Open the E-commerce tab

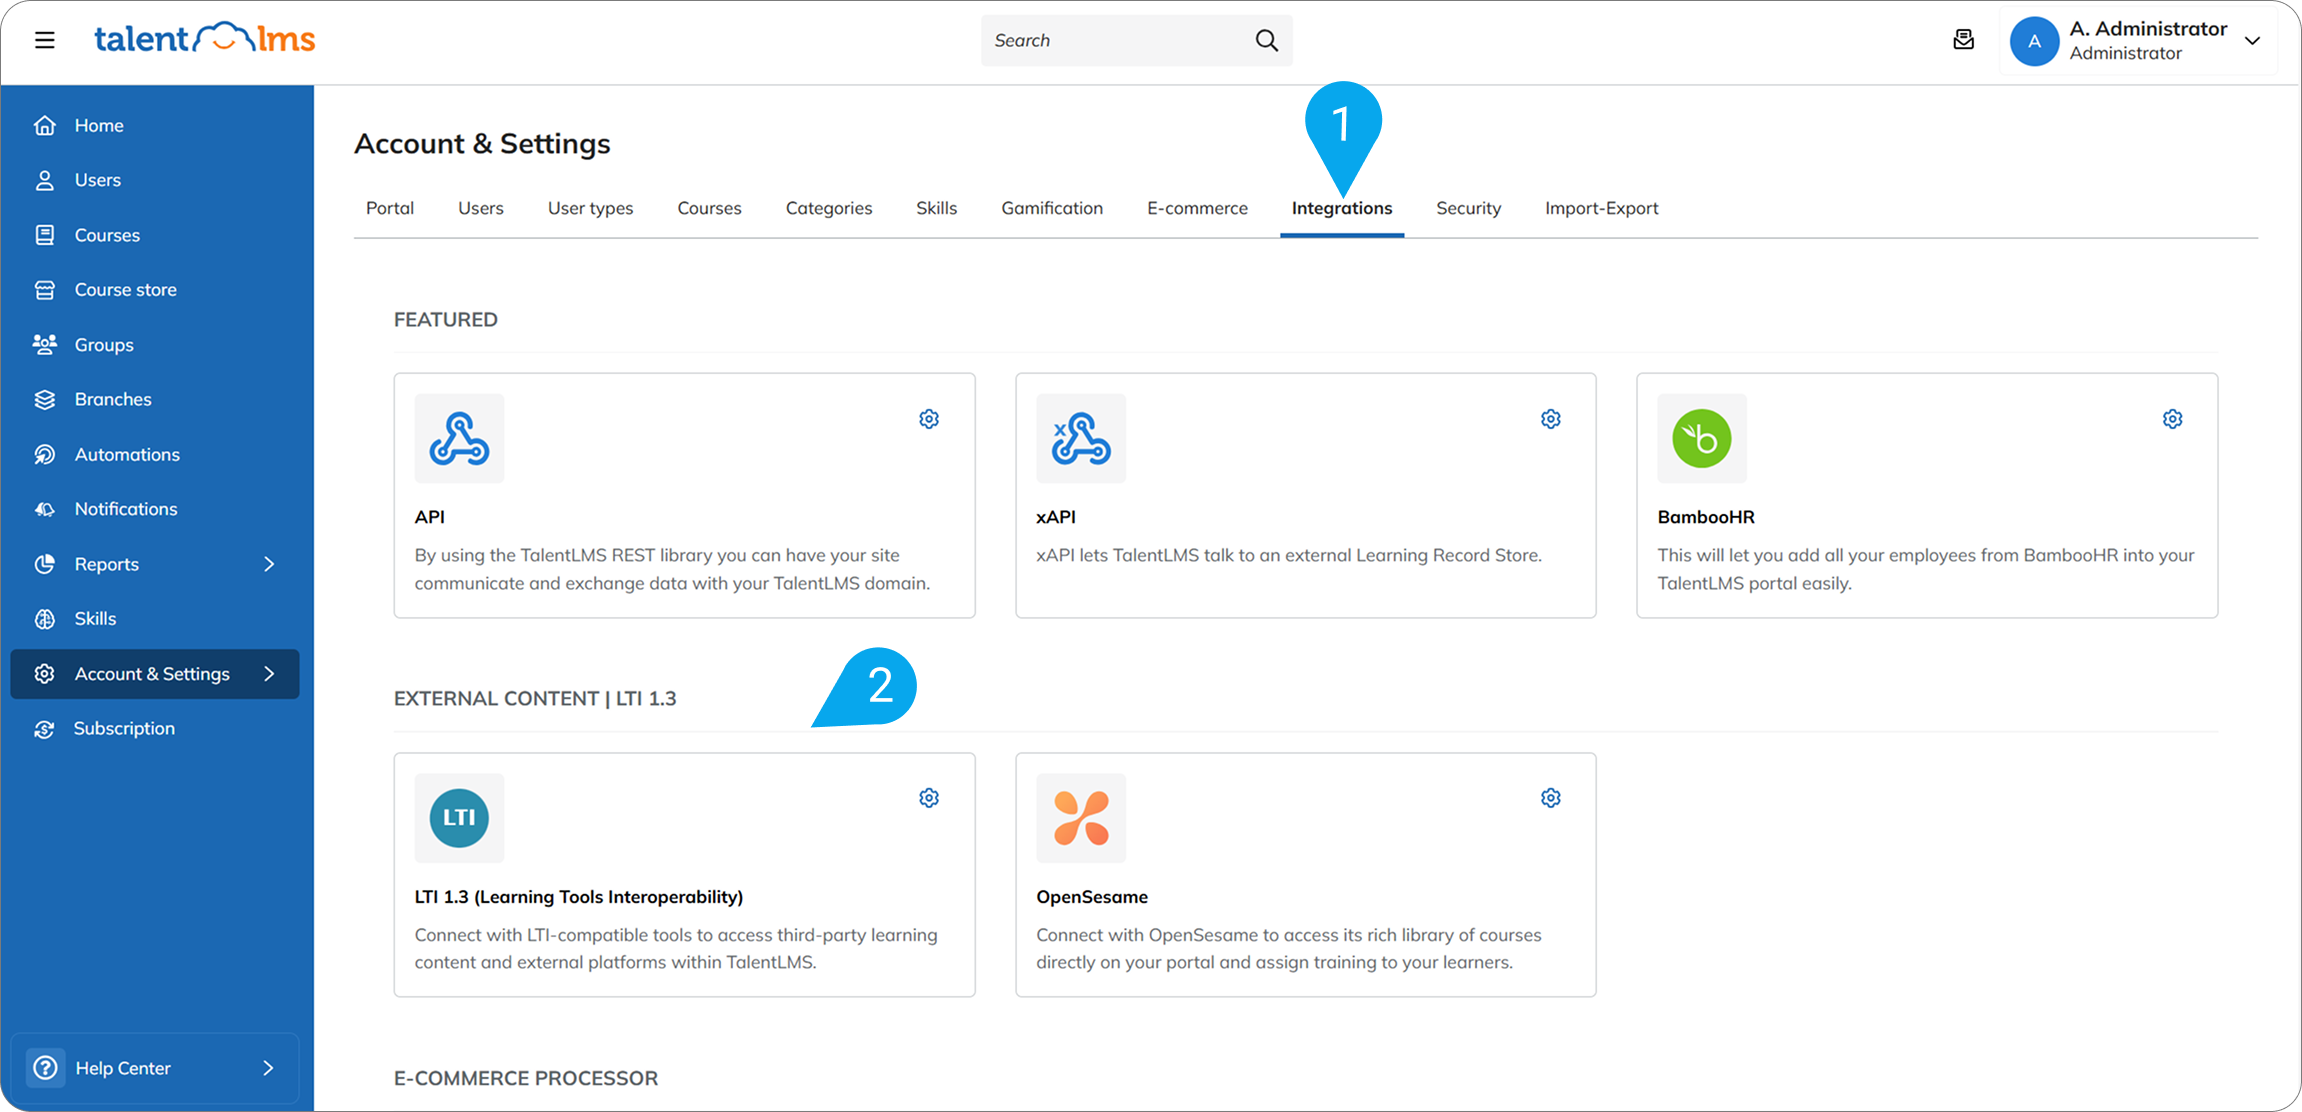[x=1197, y=208]
